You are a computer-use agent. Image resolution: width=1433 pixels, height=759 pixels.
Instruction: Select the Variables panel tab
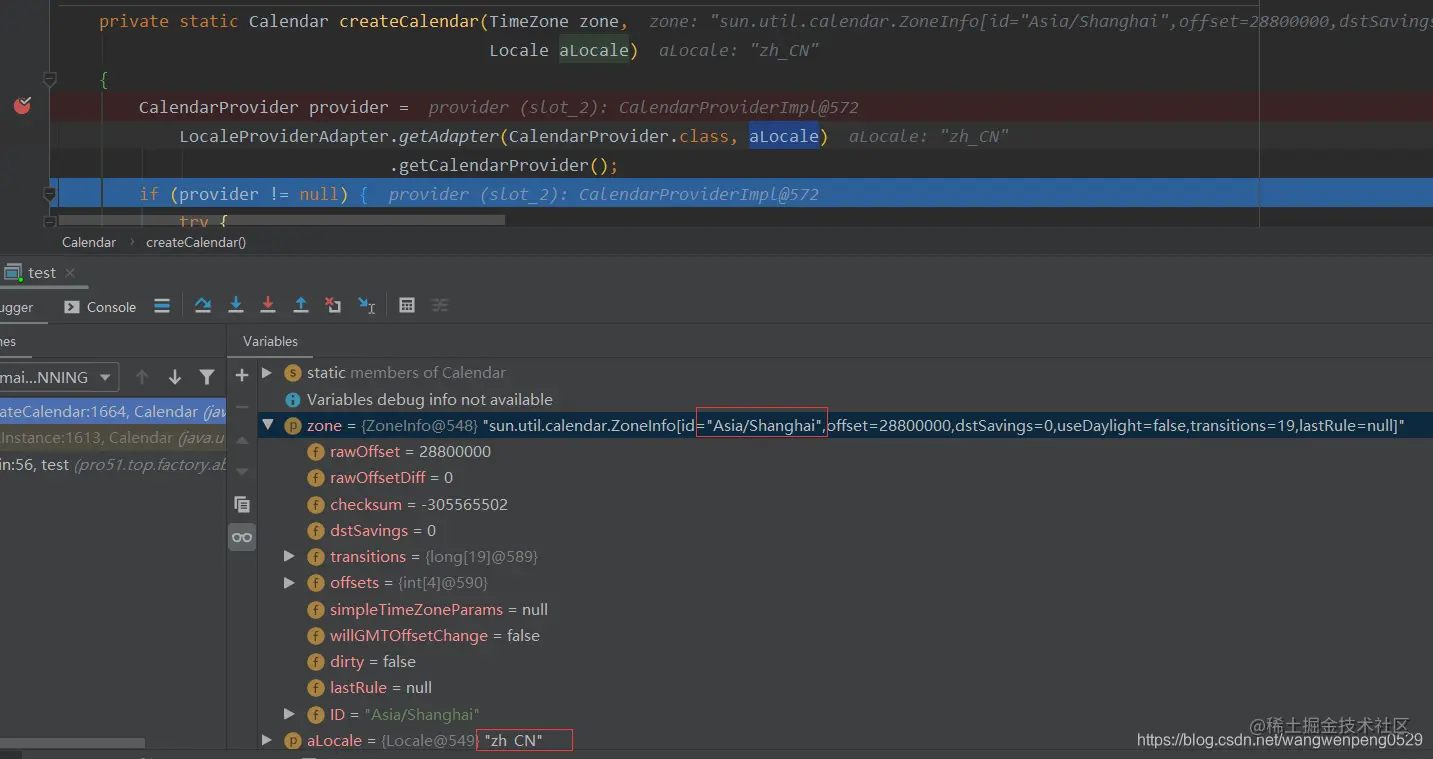pyautogui.click(x=270, y=341)
